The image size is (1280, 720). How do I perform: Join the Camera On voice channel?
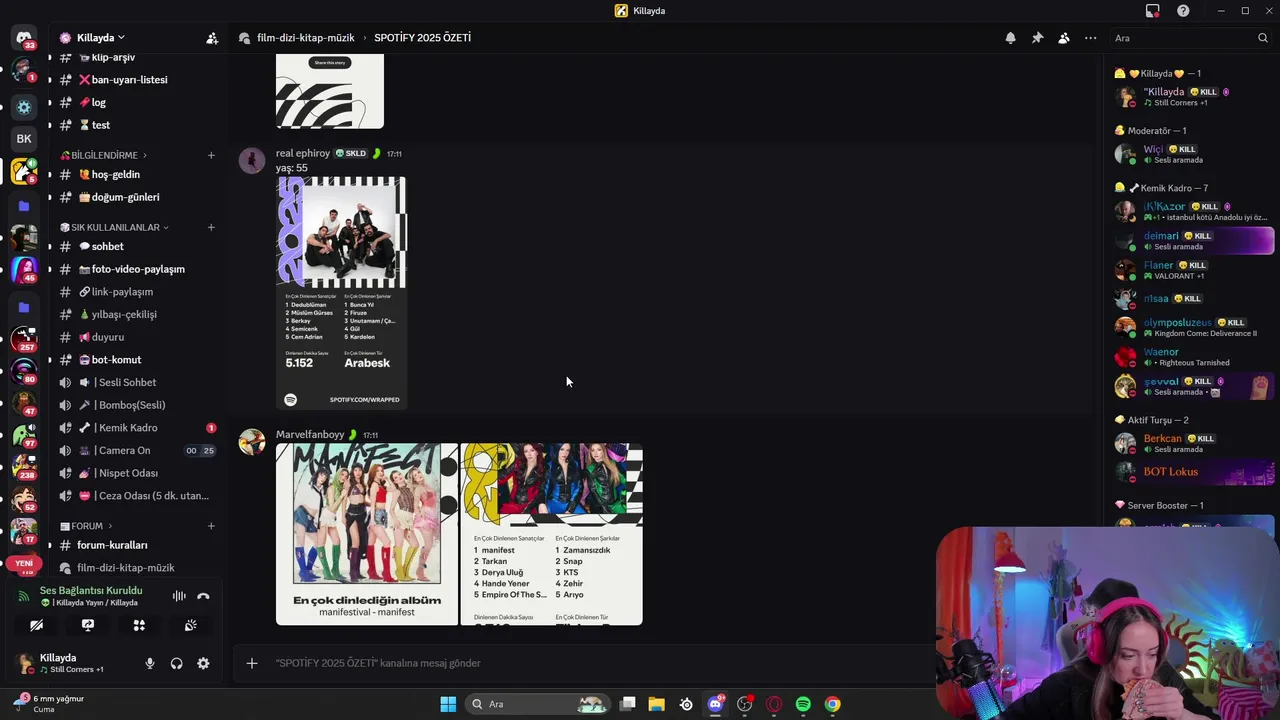(137, 450)
